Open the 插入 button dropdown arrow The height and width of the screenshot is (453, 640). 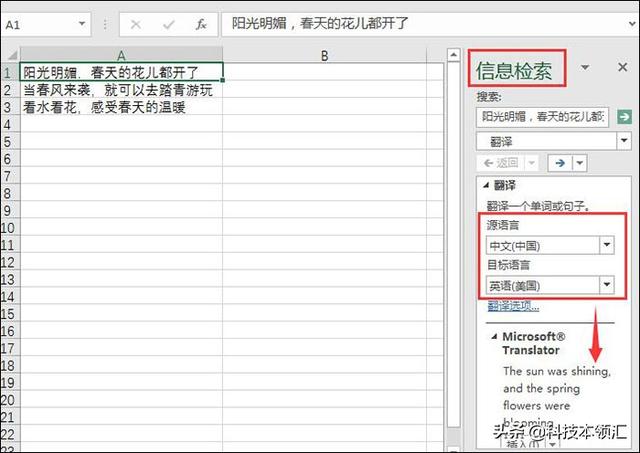pyautogui.click(x=553, y=444)
